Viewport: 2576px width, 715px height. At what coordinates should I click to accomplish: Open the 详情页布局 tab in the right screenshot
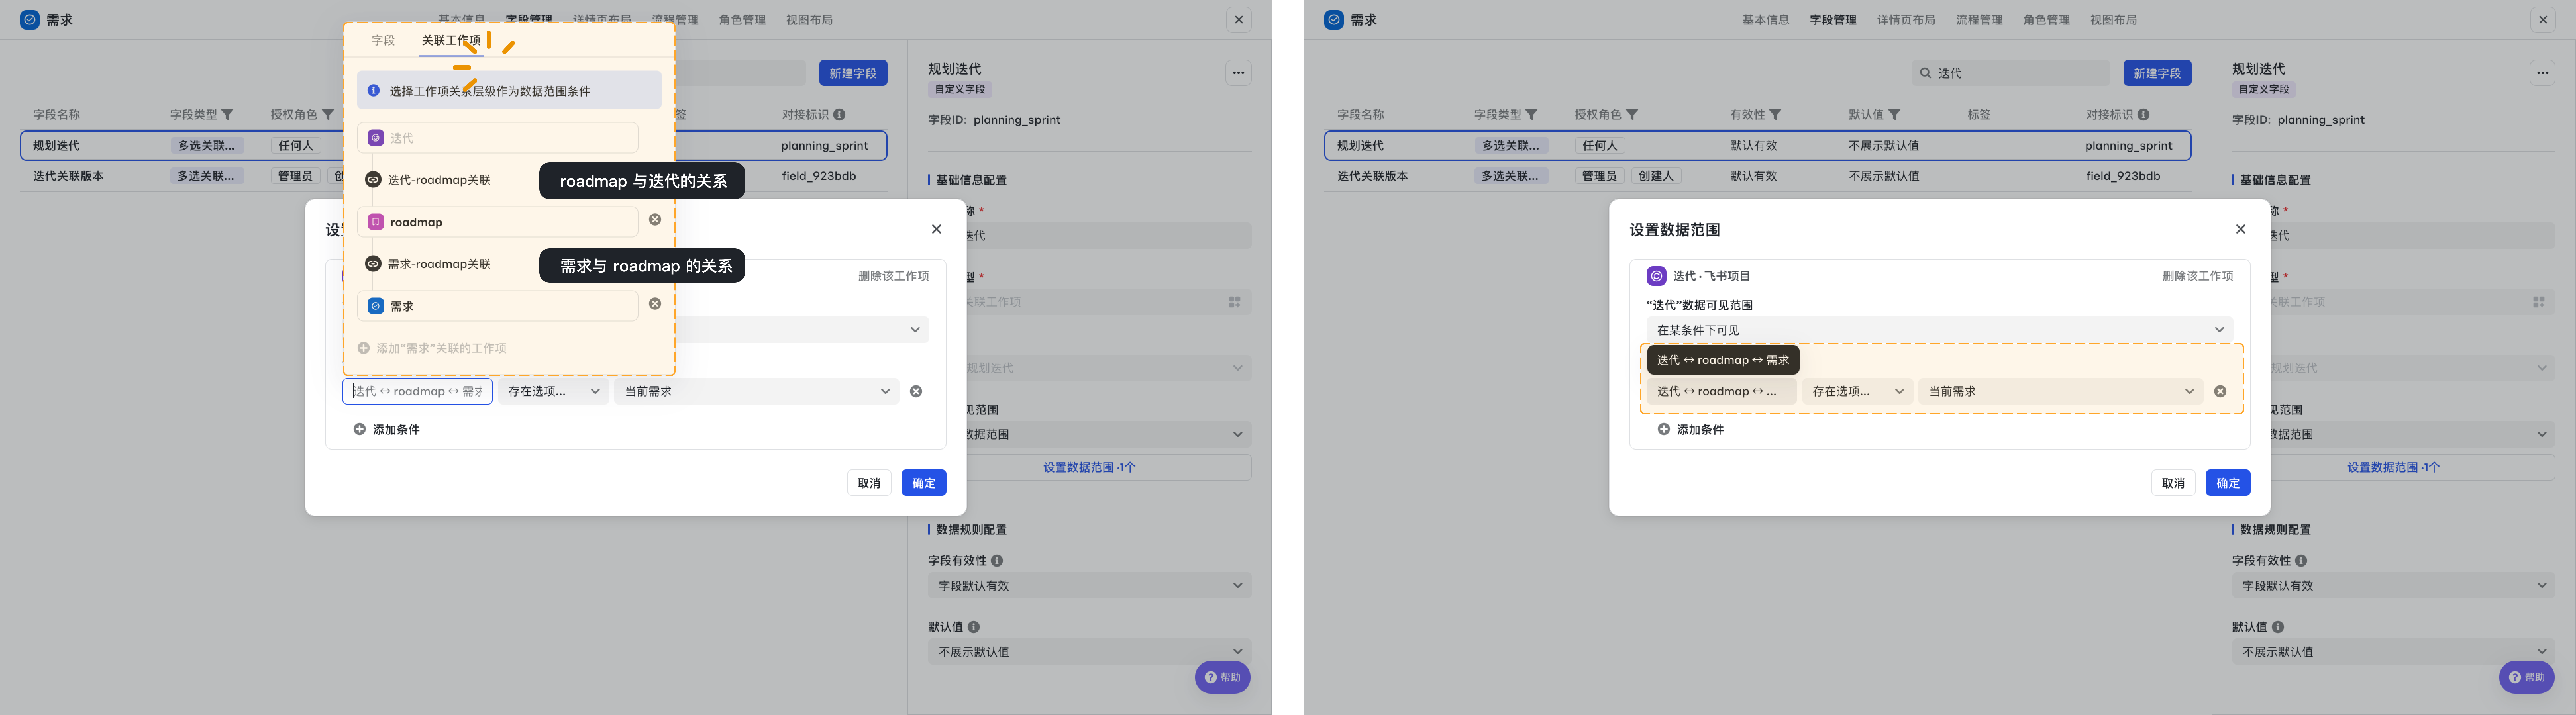point(1906,20)
